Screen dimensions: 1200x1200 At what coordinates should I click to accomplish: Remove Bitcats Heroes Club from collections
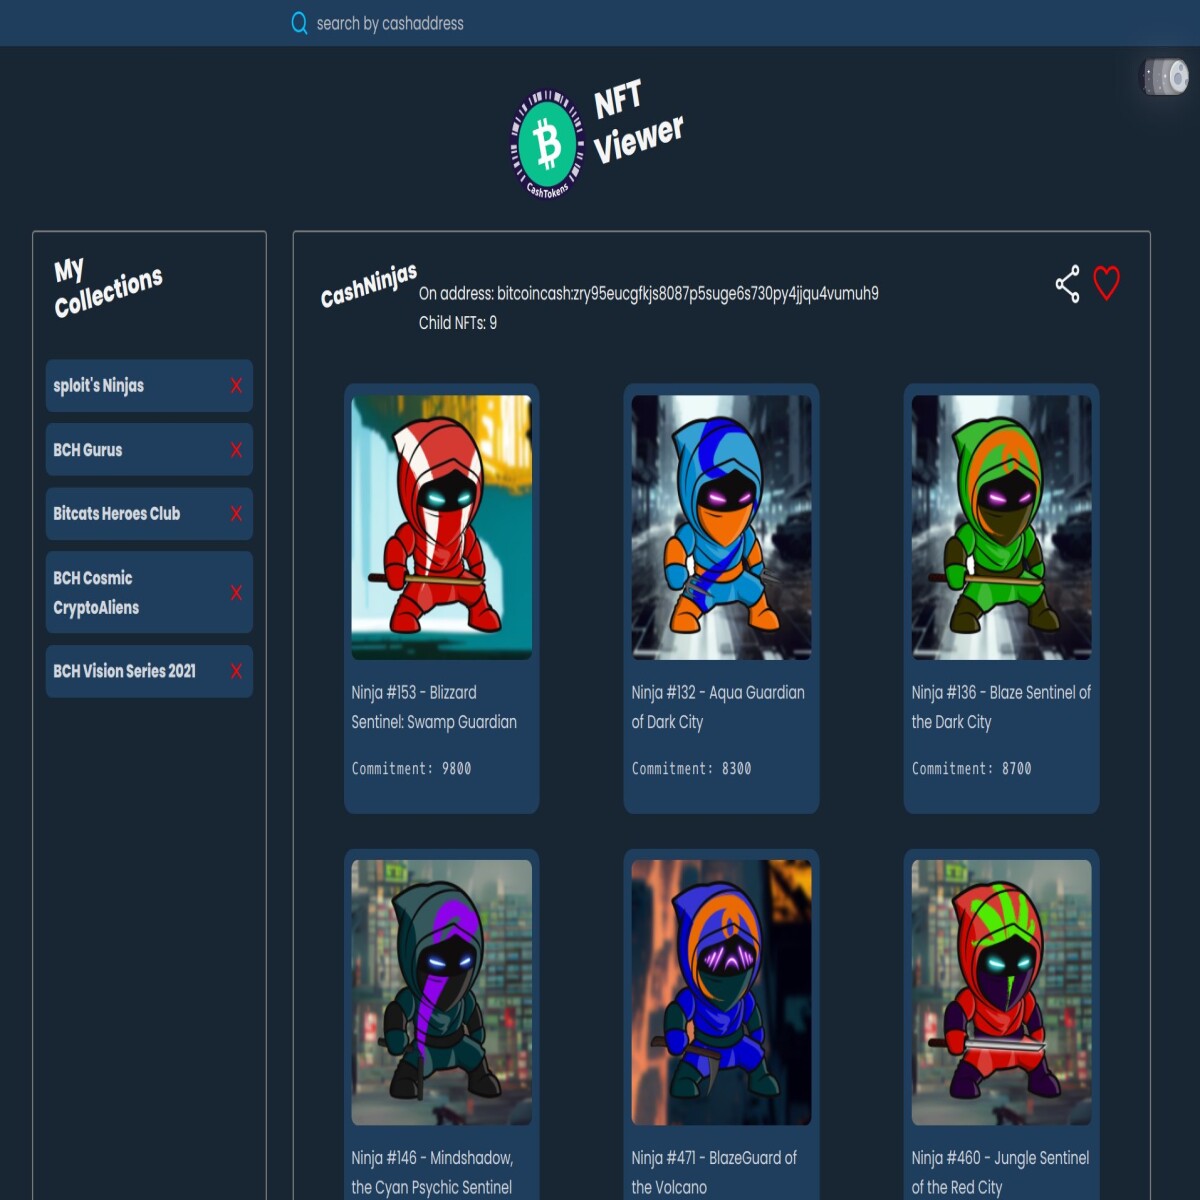pyautogui.click(x=236, y=514)
